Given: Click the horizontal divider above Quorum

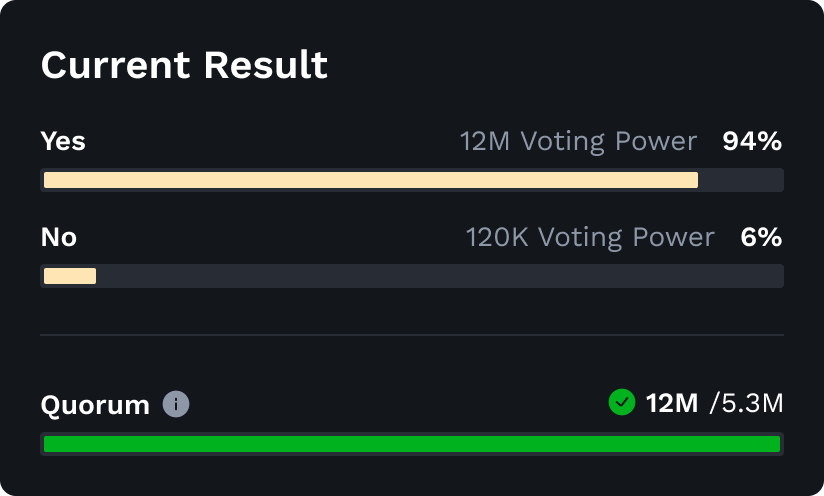Looking at the screenshot, I should pos(412,335).
